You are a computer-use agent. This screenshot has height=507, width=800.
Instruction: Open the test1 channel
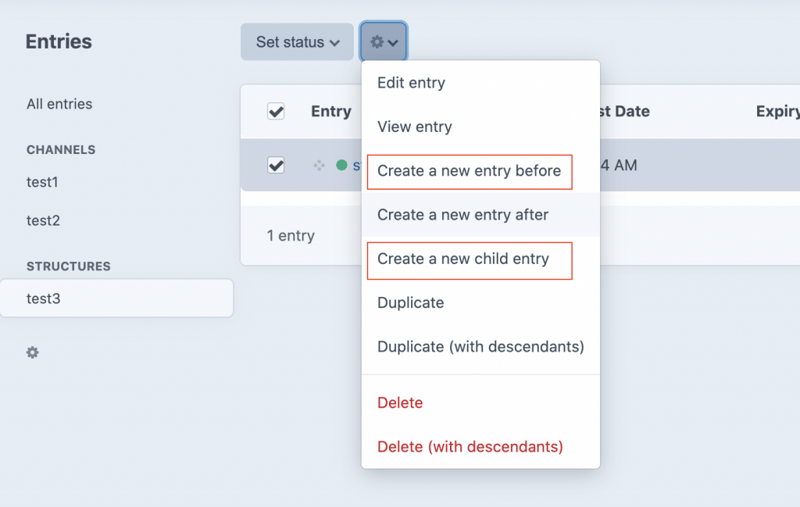coord(42,182)
